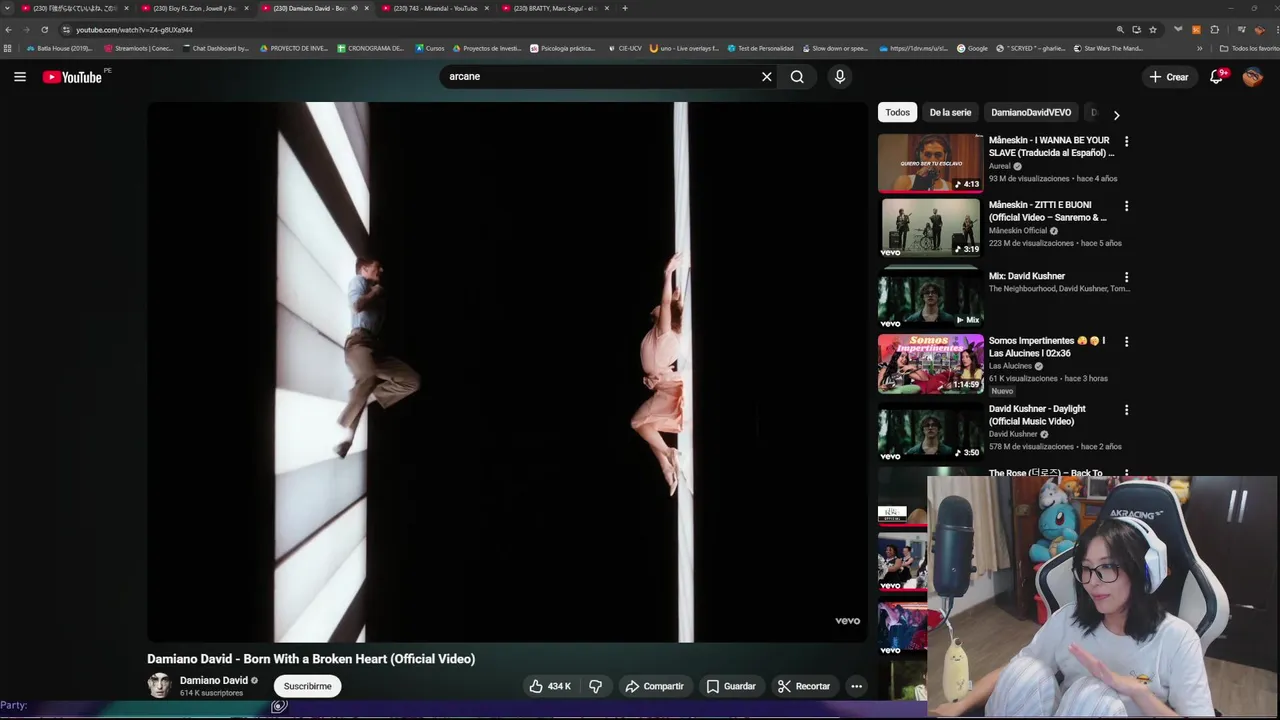Bookmark this page with star icon
Image resolution: width=1280 pixels, height=720 pixels.
point(1153,30)
